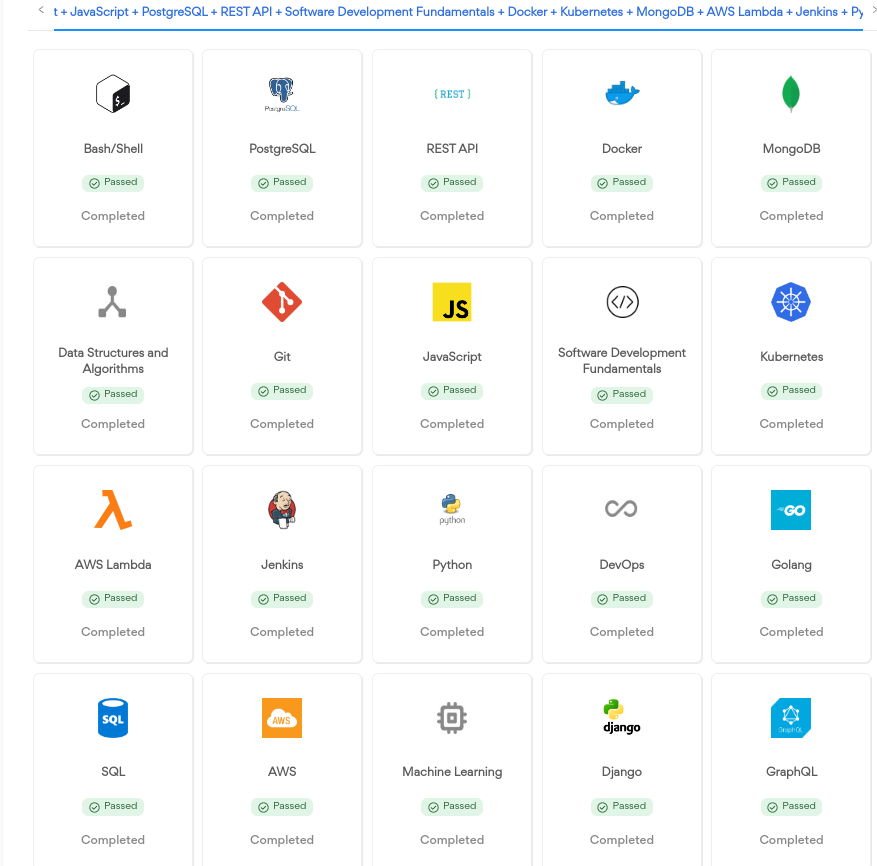877x866 pixels.
Task: Click the Git logo icon
Action: [x=282, y=302]
